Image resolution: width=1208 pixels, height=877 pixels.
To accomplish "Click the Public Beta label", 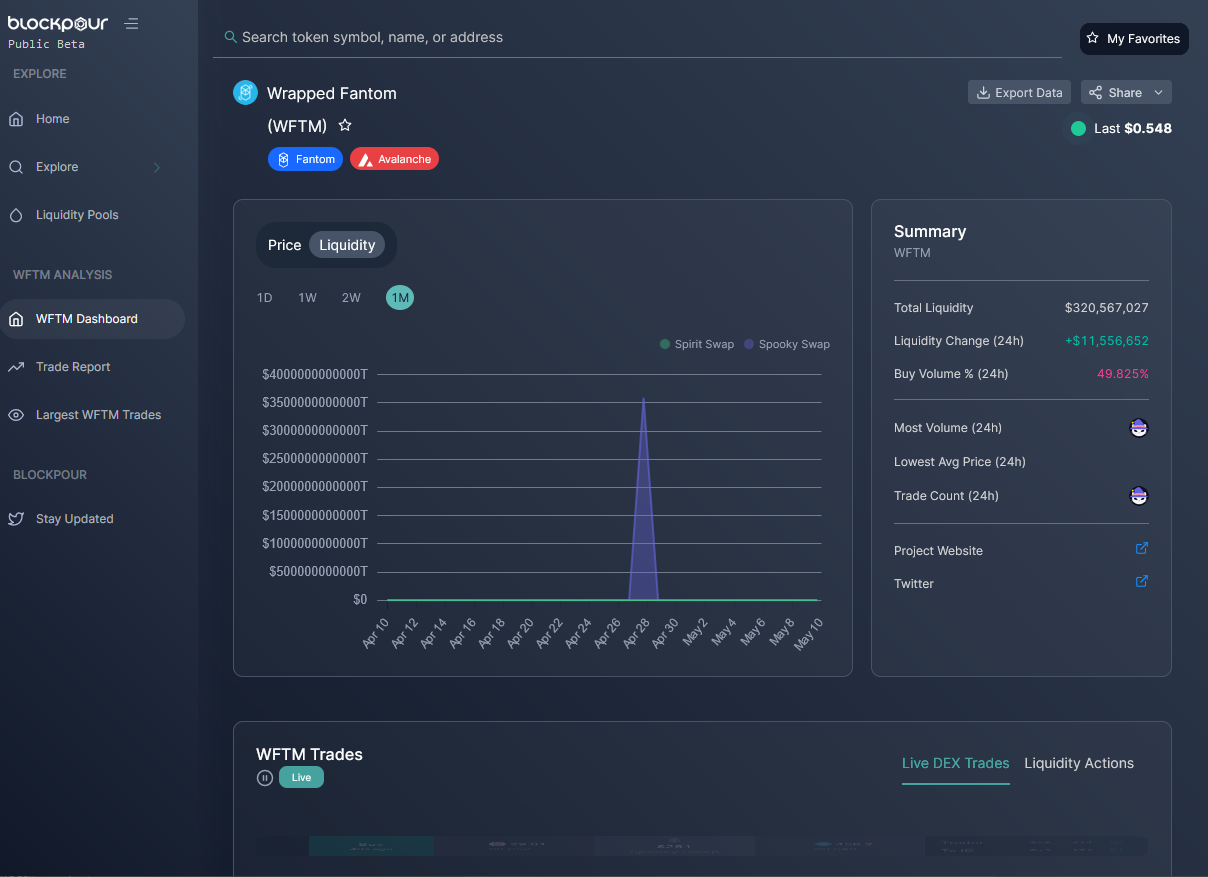I will click(46, 44).
